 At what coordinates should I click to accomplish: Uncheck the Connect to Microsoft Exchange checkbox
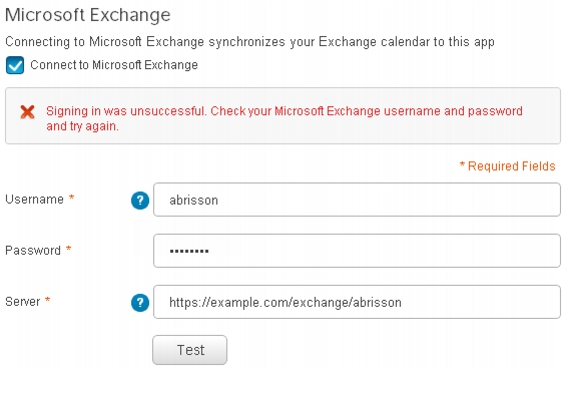tap(15, 65)
